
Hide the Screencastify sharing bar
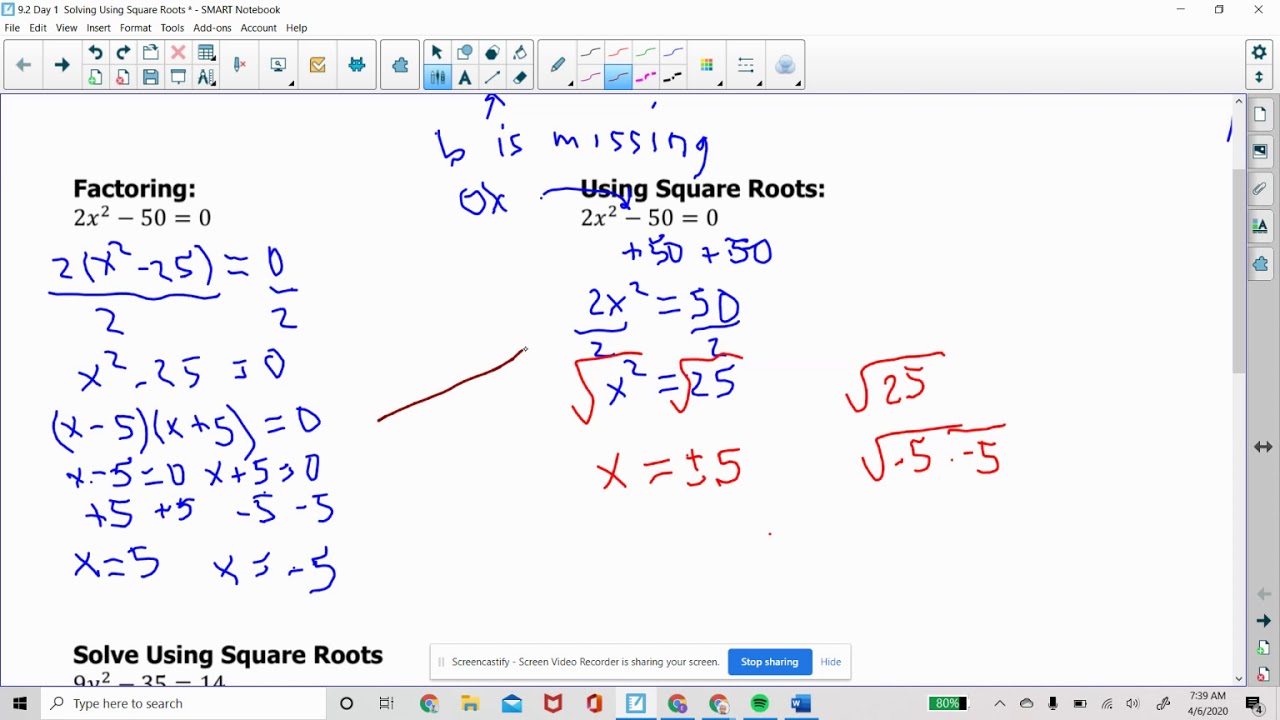[830, 662]
